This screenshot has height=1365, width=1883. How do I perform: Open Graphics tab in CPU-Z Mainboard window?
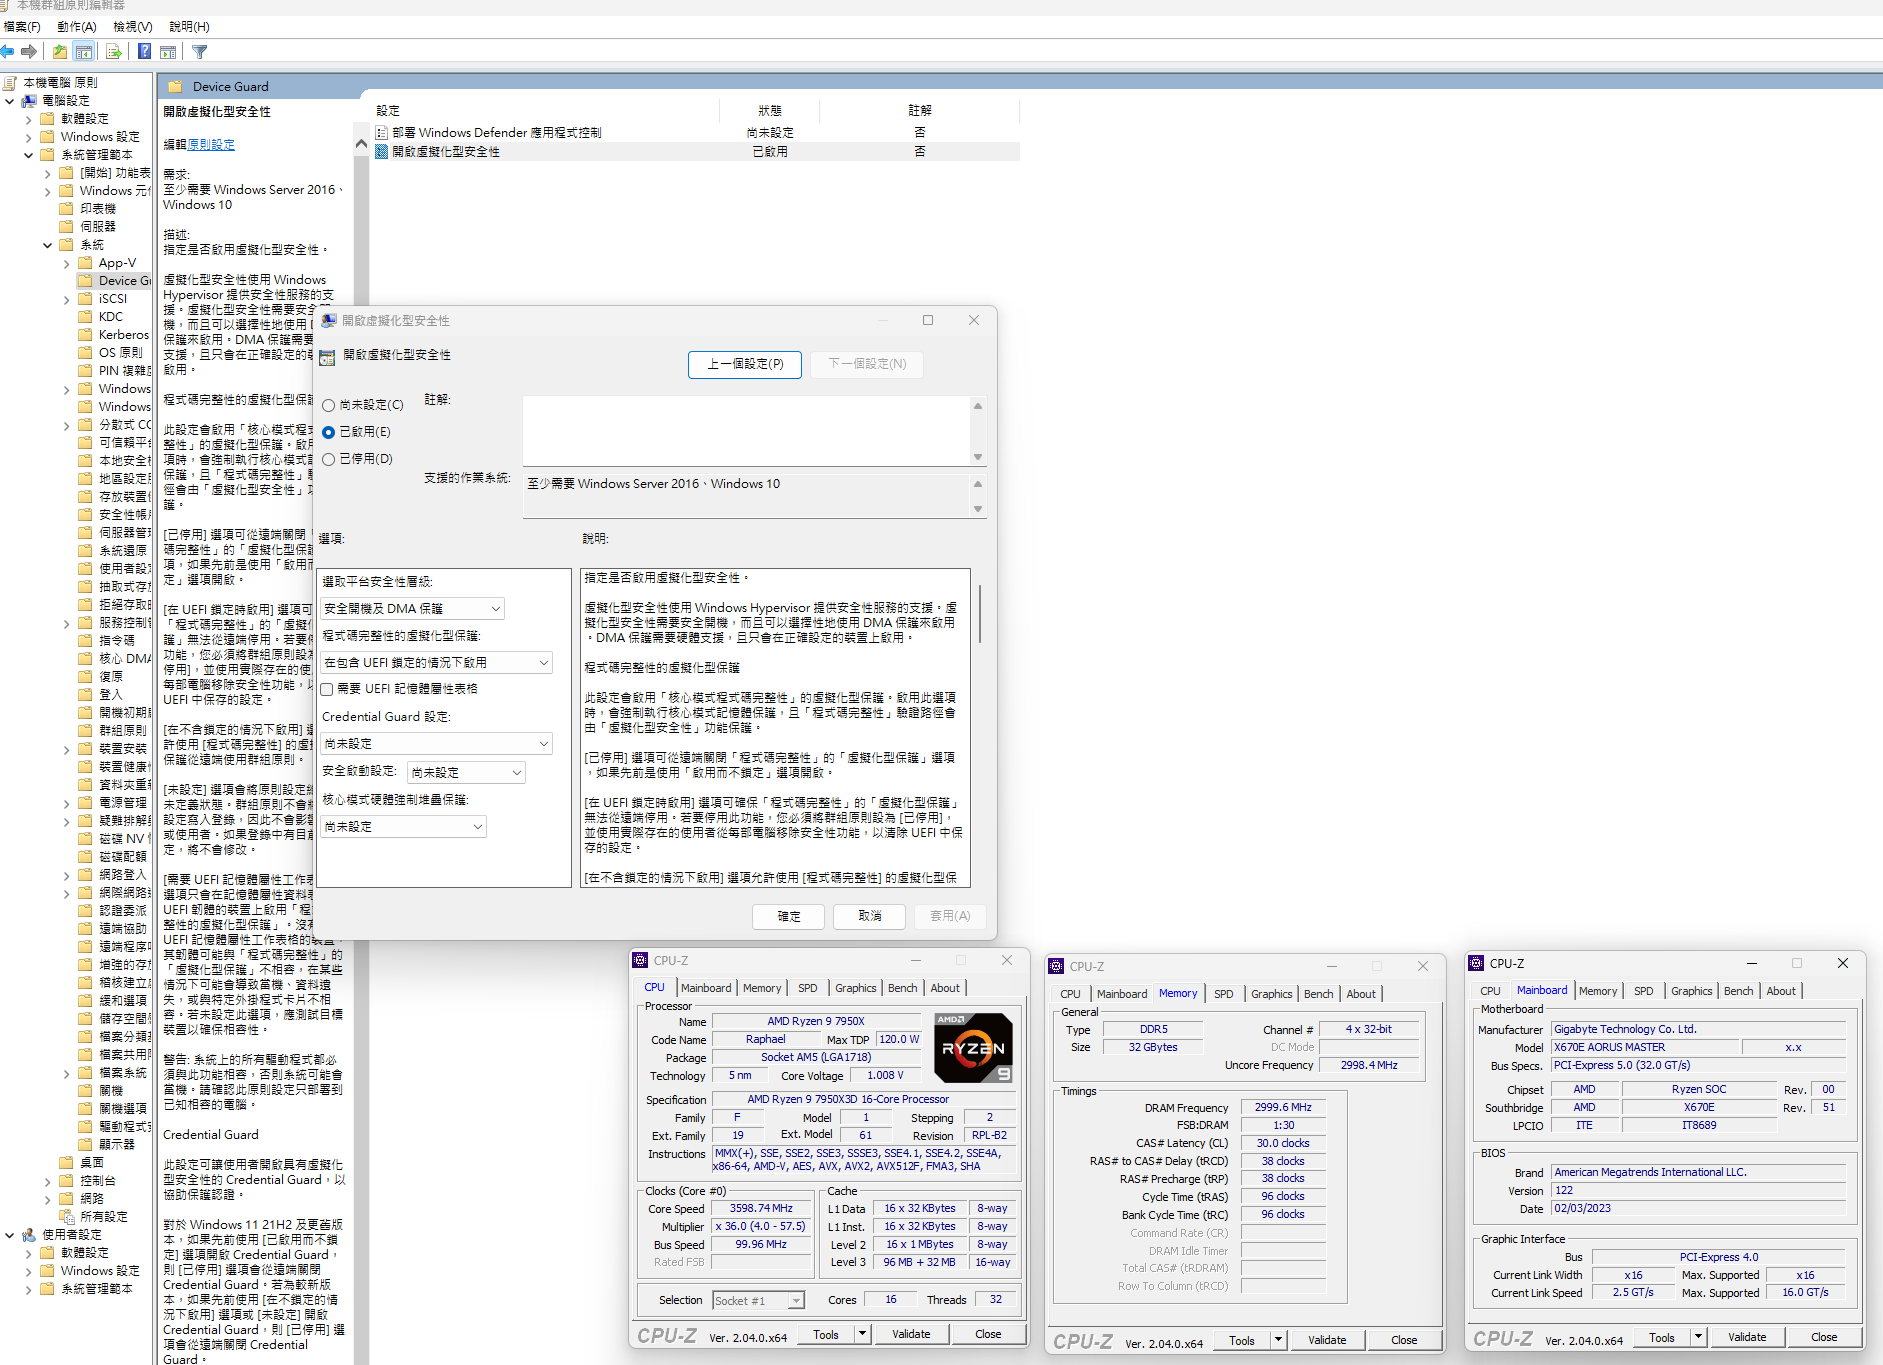click(1692, 991)
